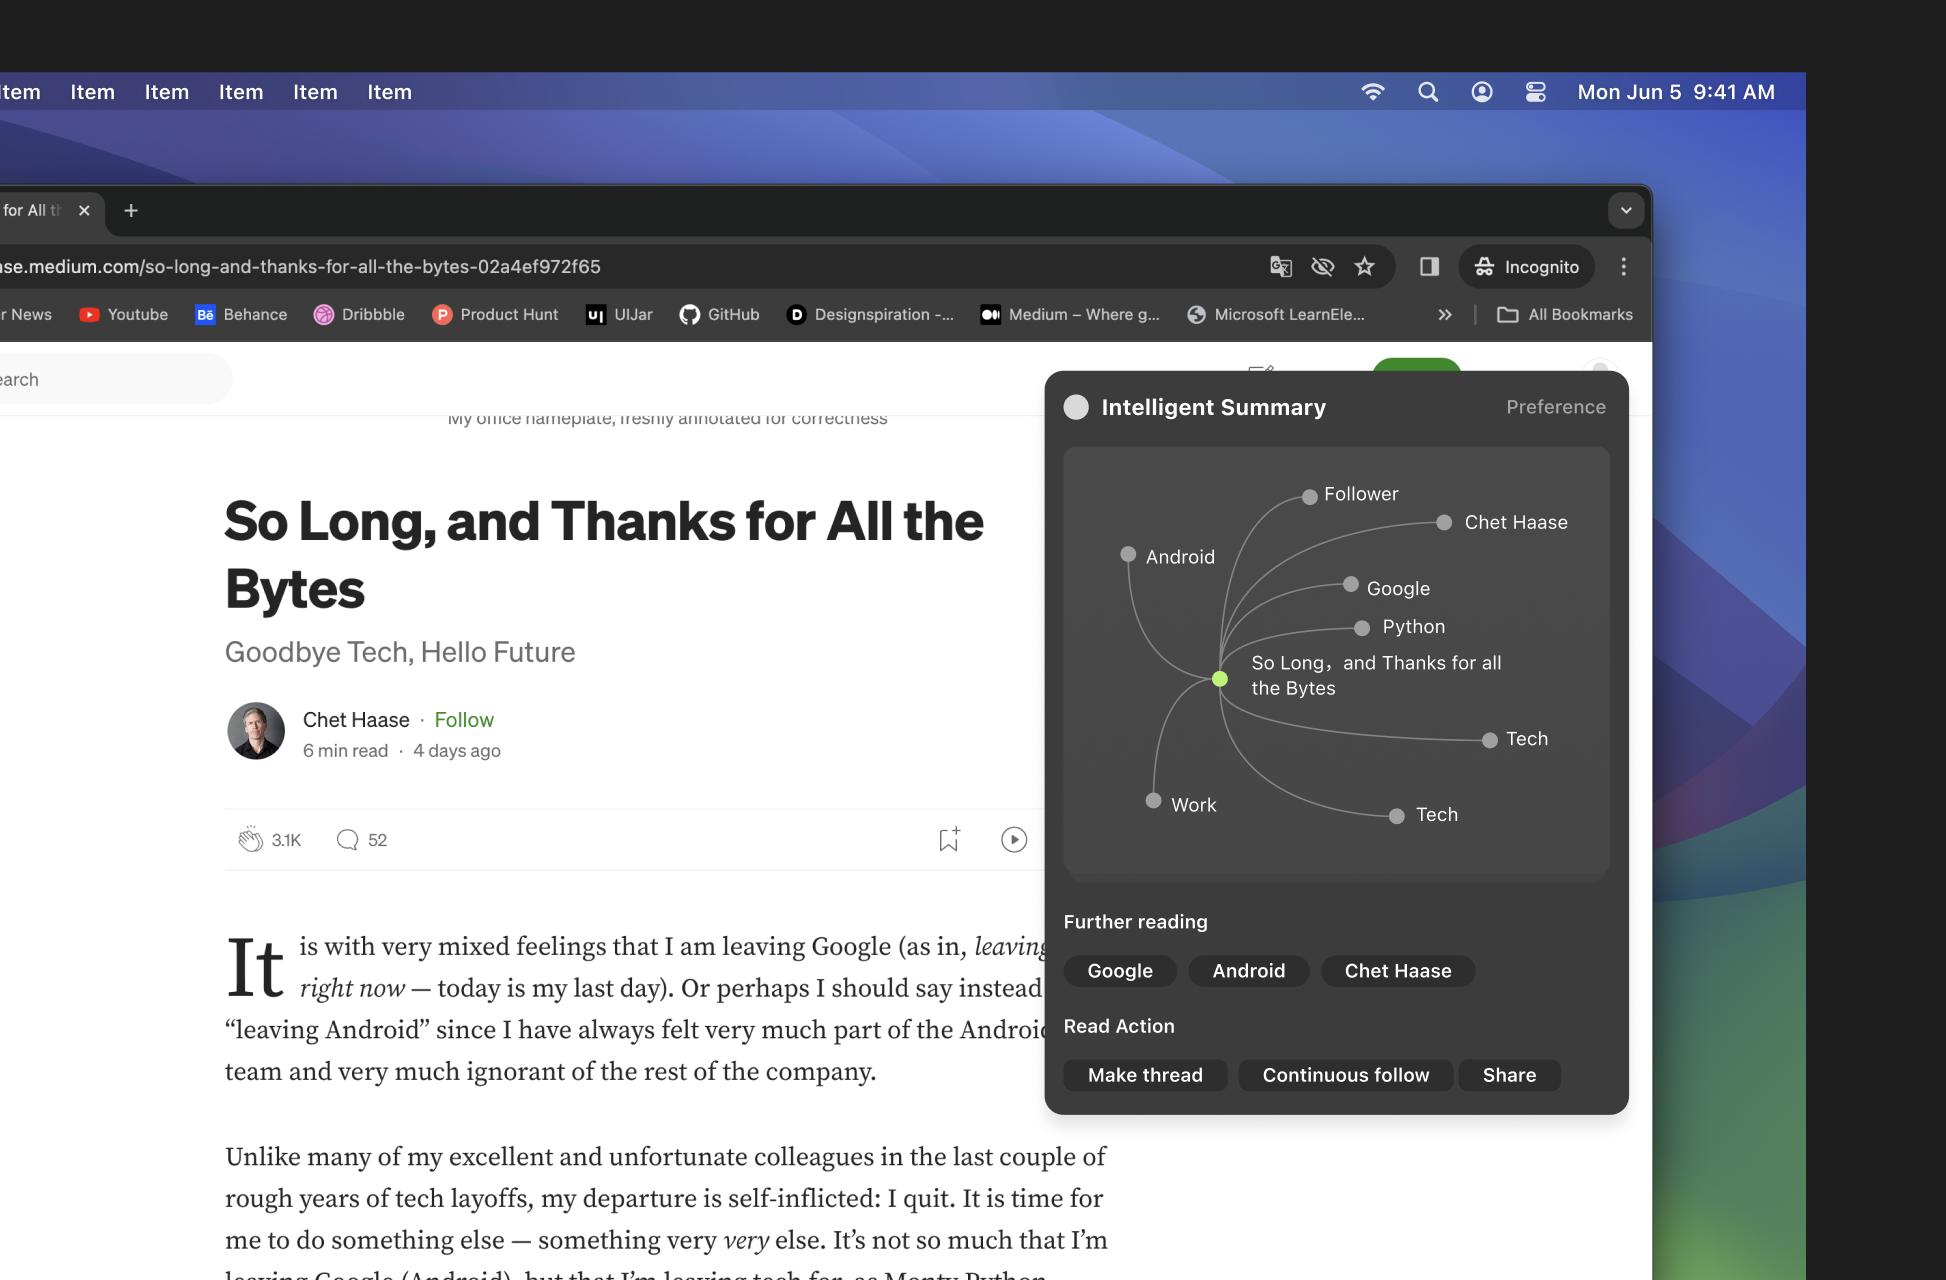1946x1280 pixels.
Task: Click the translate page icon in address bar
Action: pyautogui.click(x=1280, y=266)
